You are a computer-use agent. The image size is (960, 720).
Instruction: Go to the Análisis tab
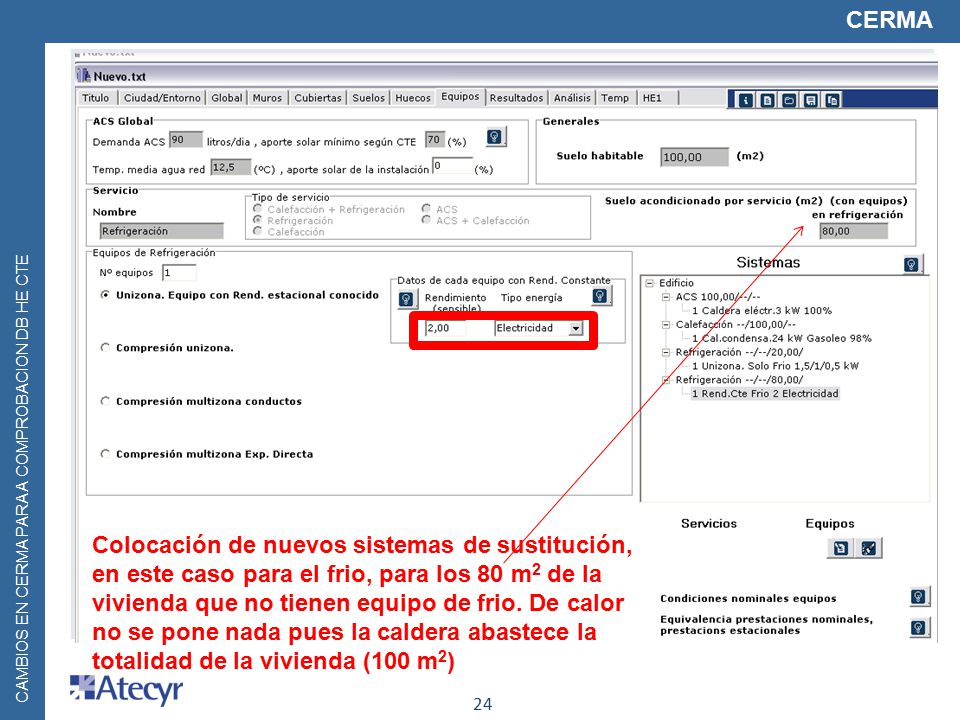[572, 98]
